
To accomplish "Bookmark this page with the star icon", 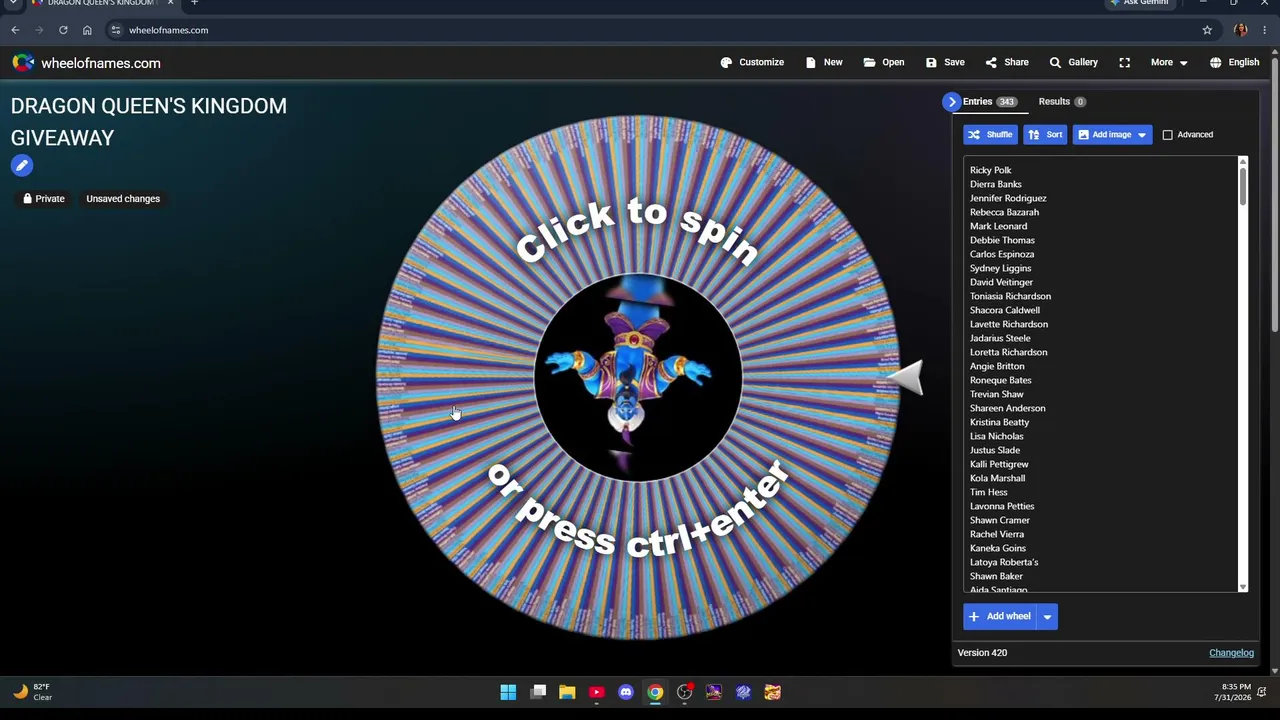I will (x=1207, y=30).
